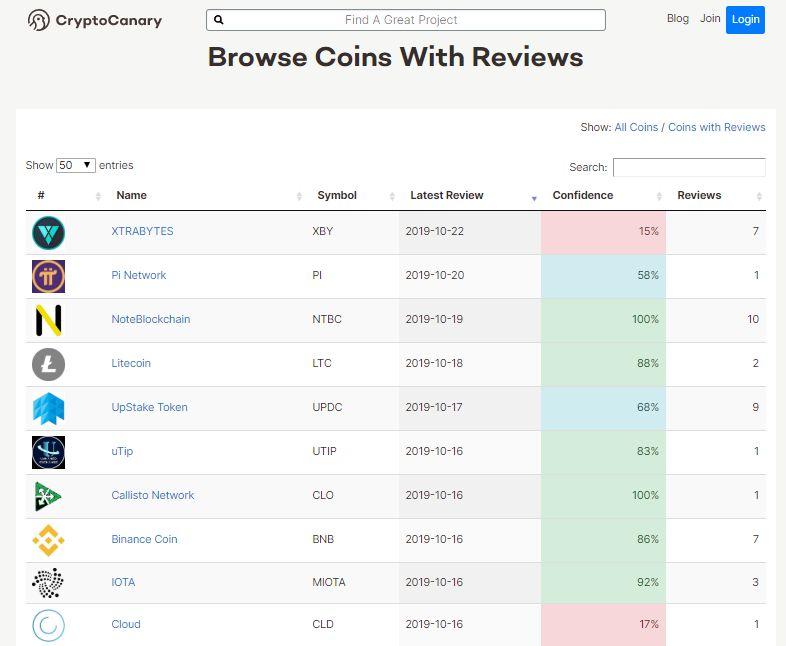Viewport: 786px width, 646px height.
Task: Open the XTRABYTES coin link
Action: point(142,231)
